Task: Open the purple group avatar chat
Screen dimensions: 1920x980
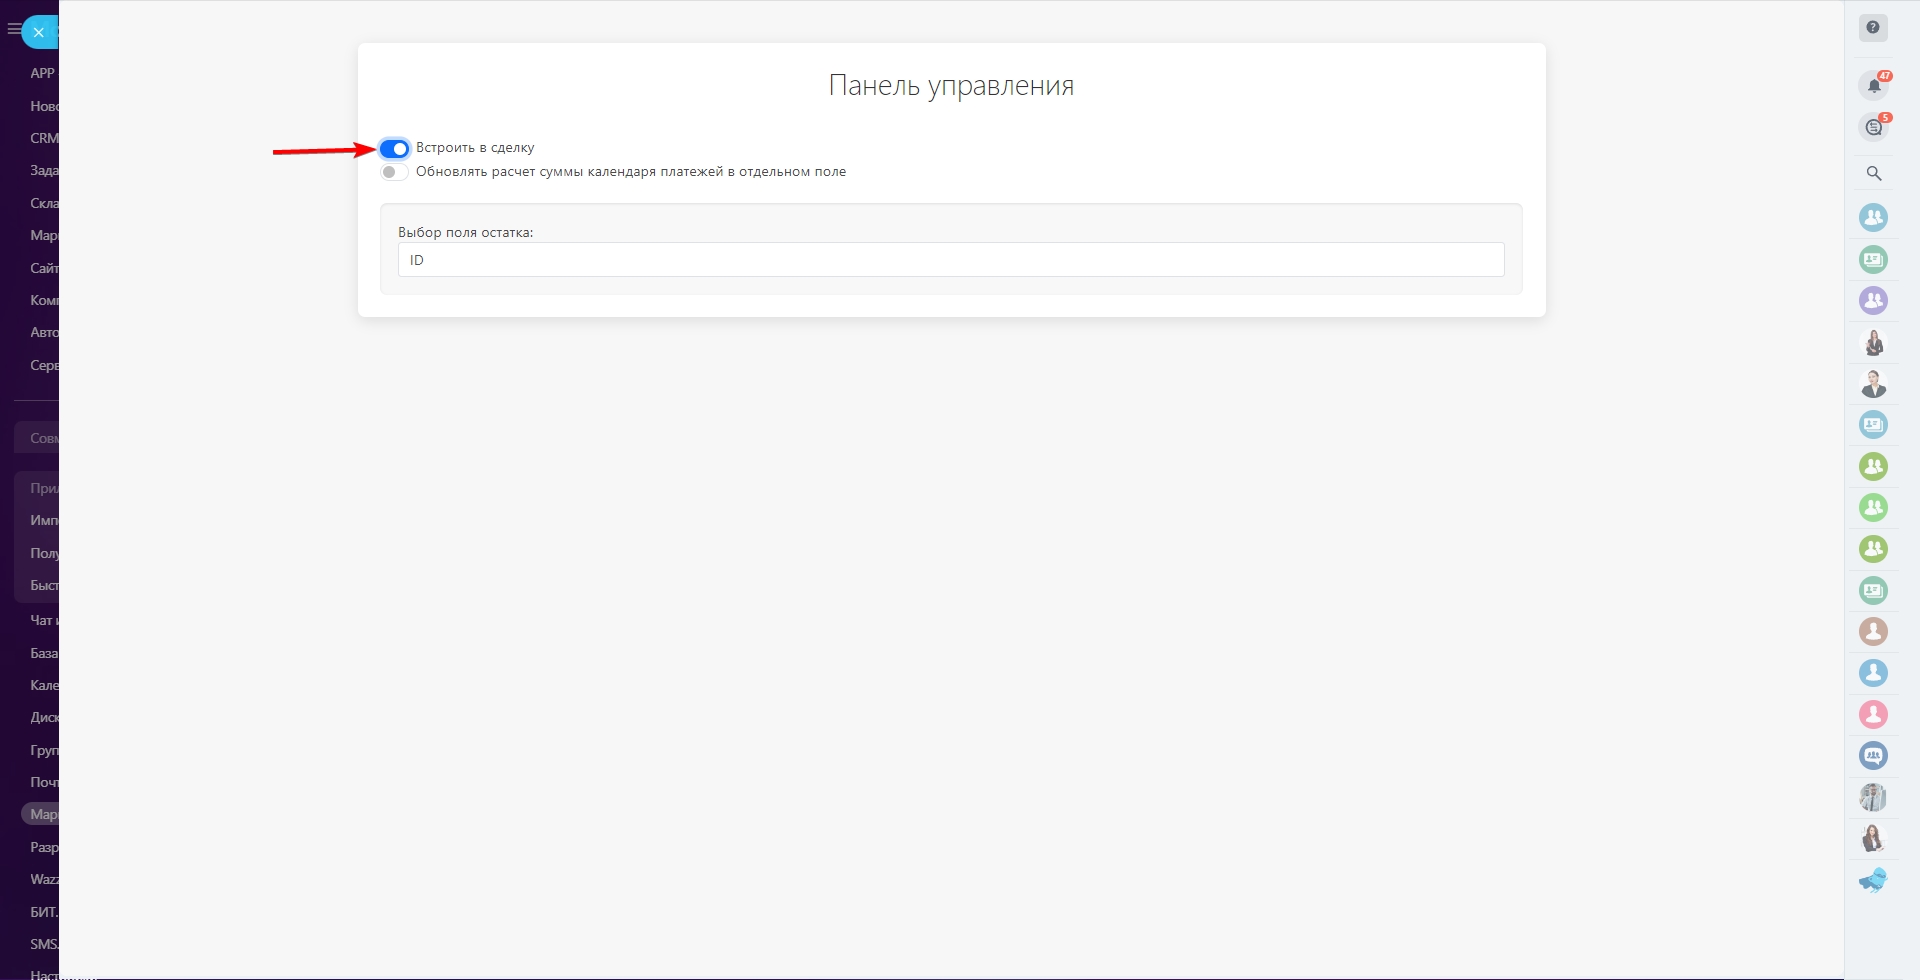Action: [x=1873, y=300]
